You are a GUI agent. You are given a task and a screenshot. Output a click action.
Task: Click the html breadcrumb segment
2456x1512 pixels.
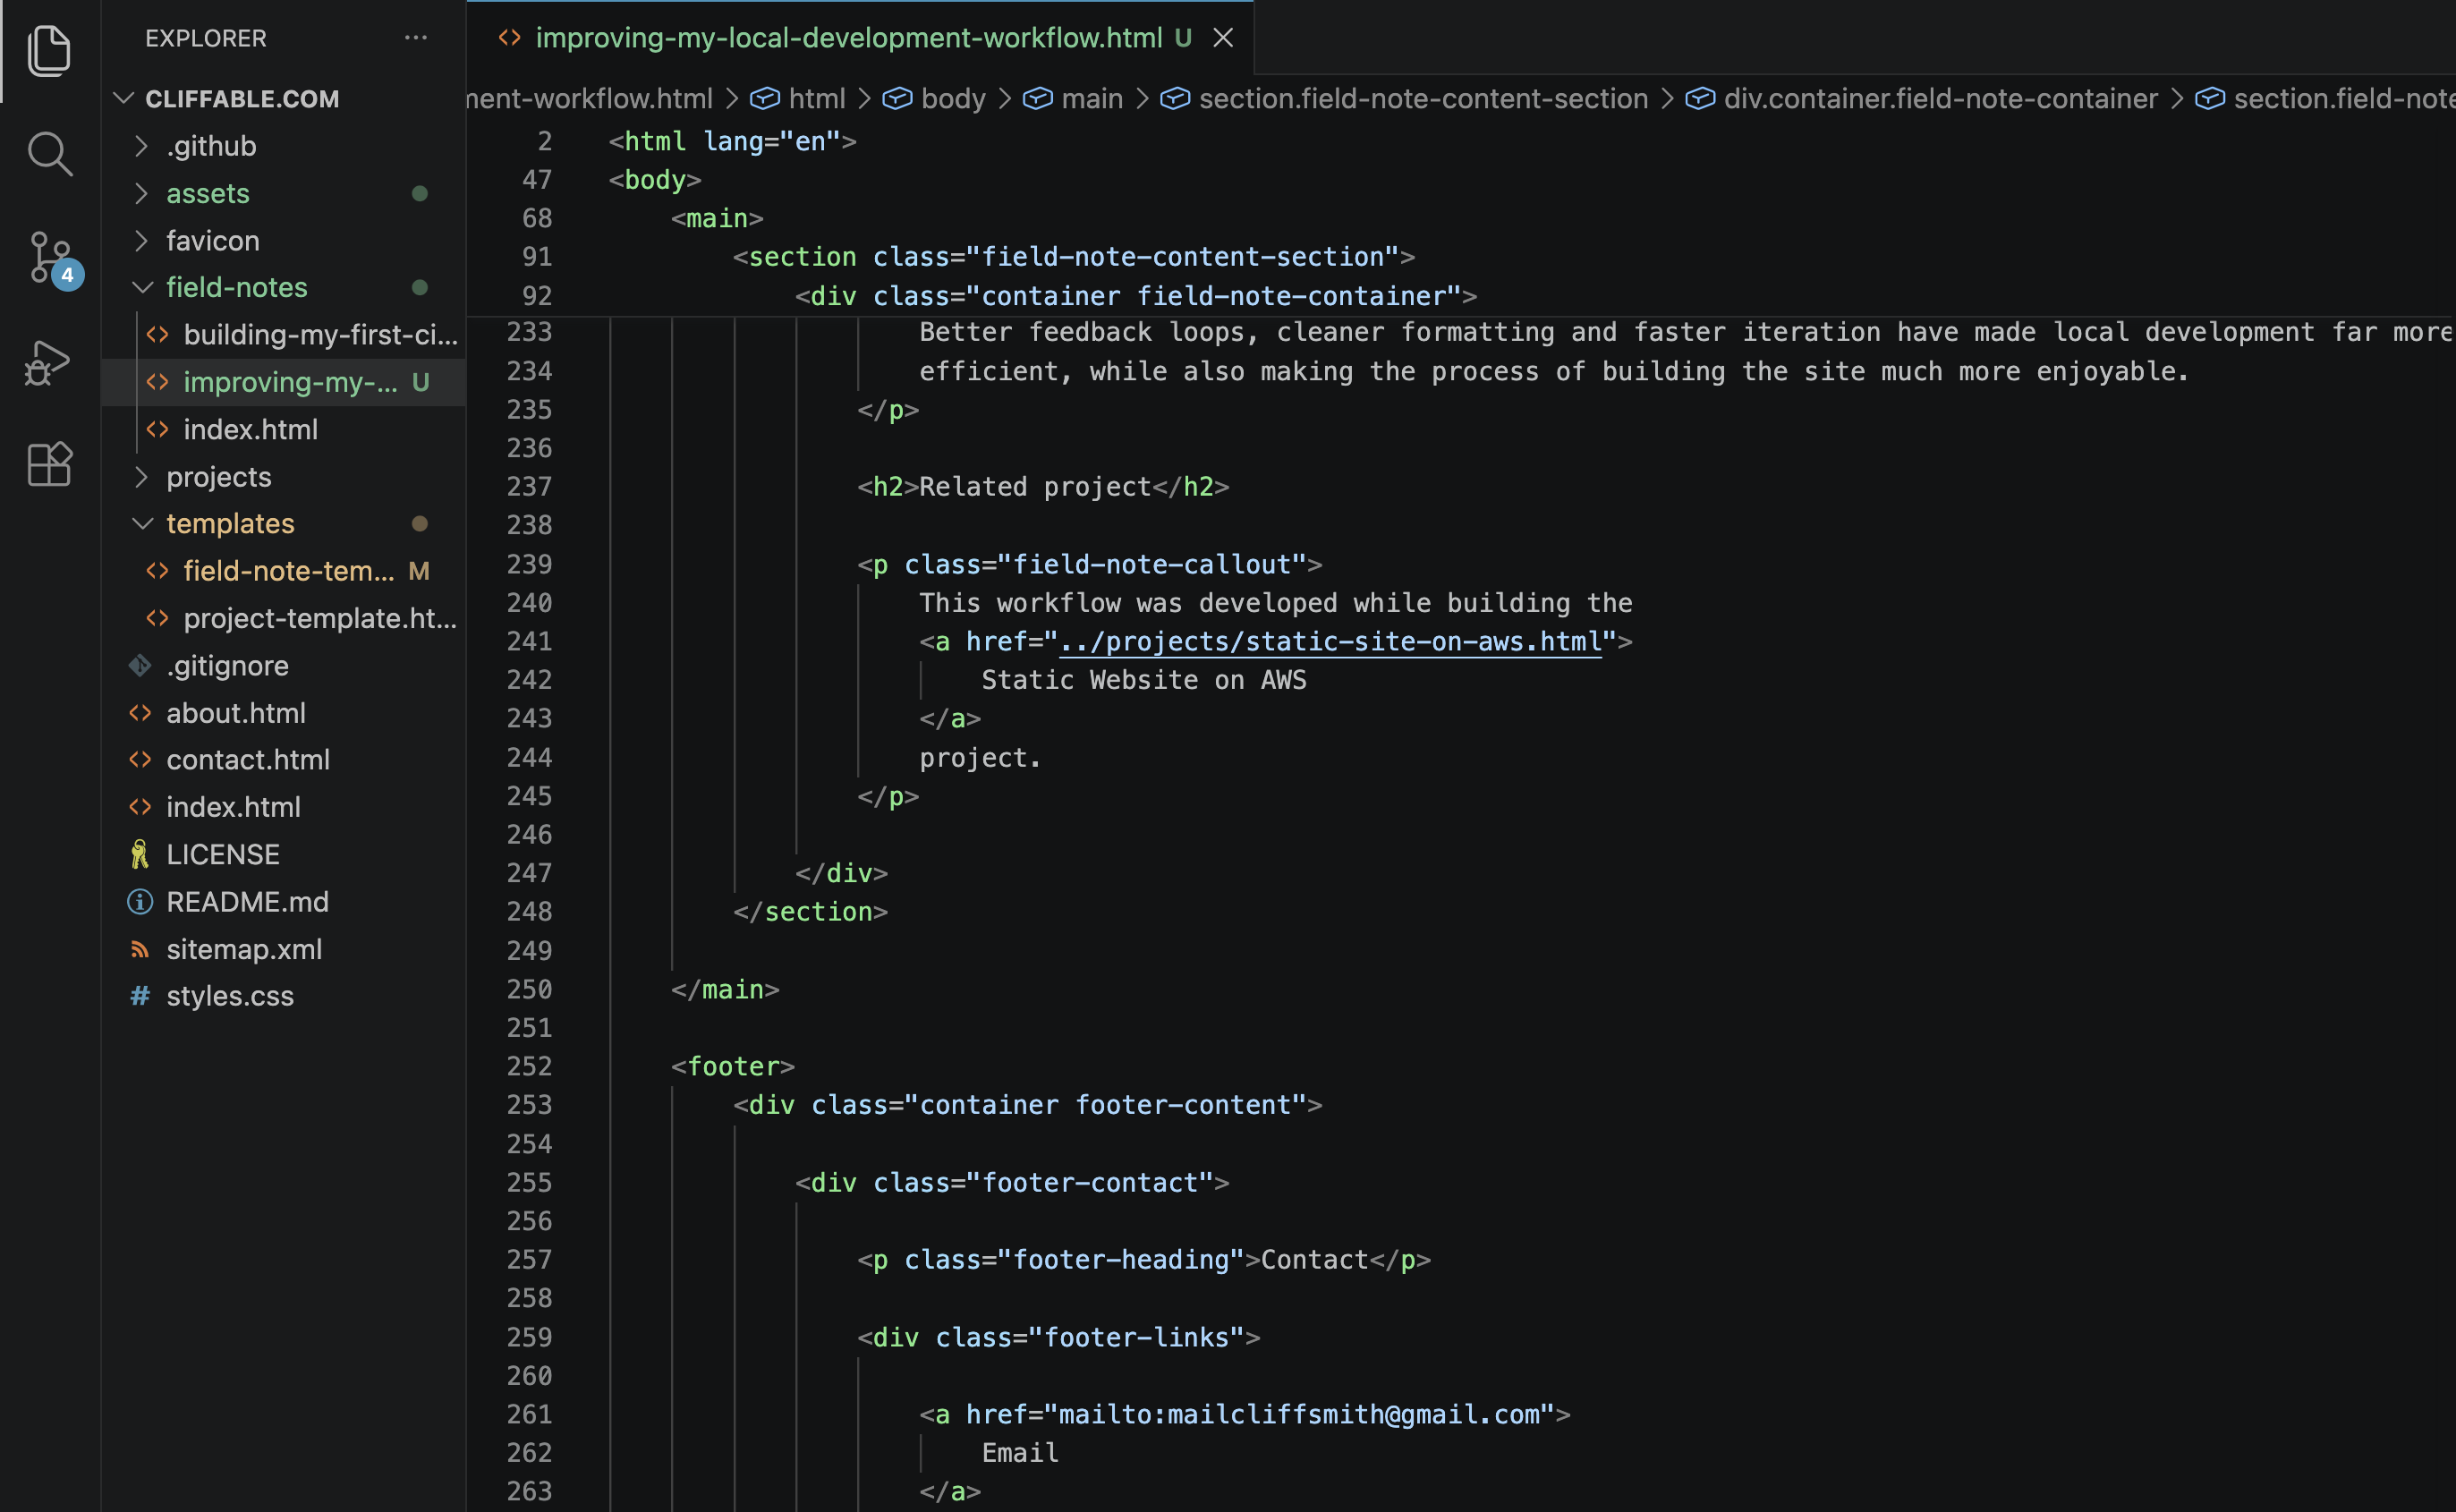816,98
